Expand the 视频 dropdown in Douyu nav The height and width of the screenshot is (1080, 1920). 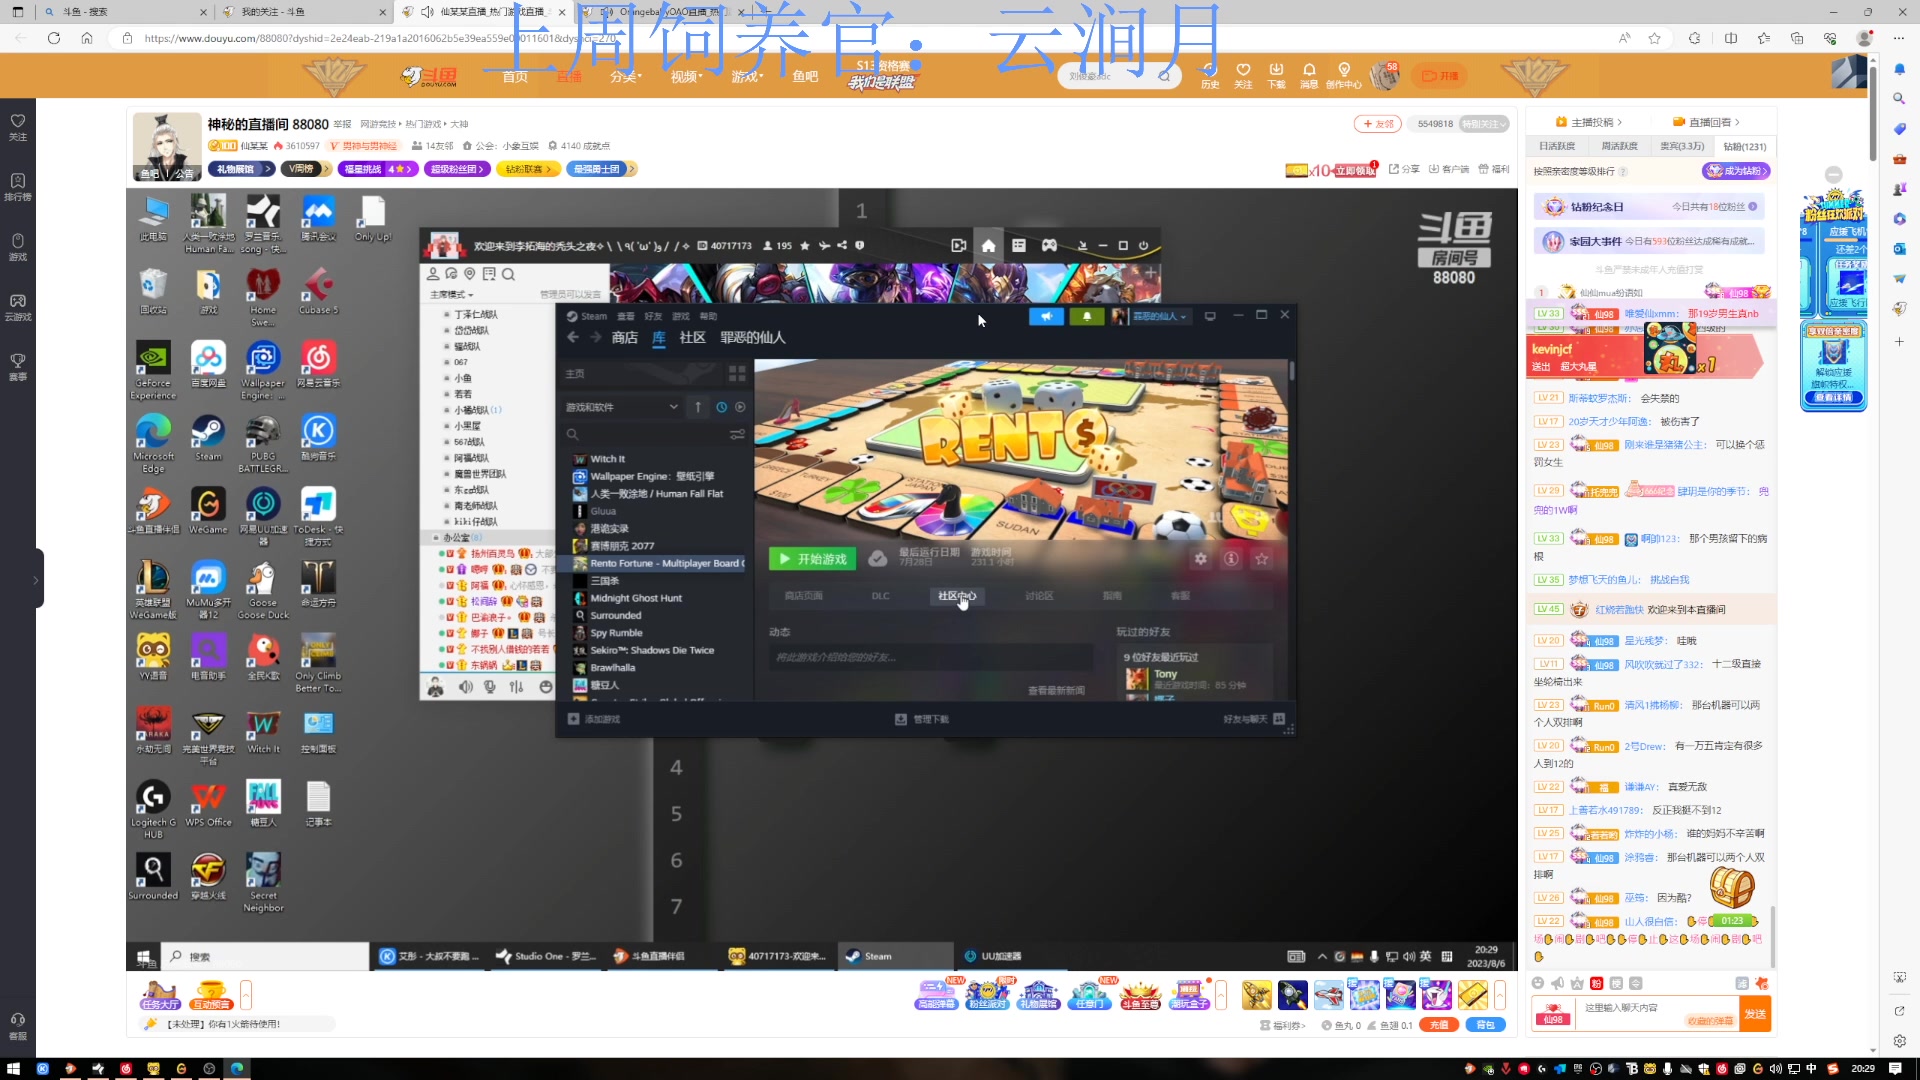tap(687, 77)
